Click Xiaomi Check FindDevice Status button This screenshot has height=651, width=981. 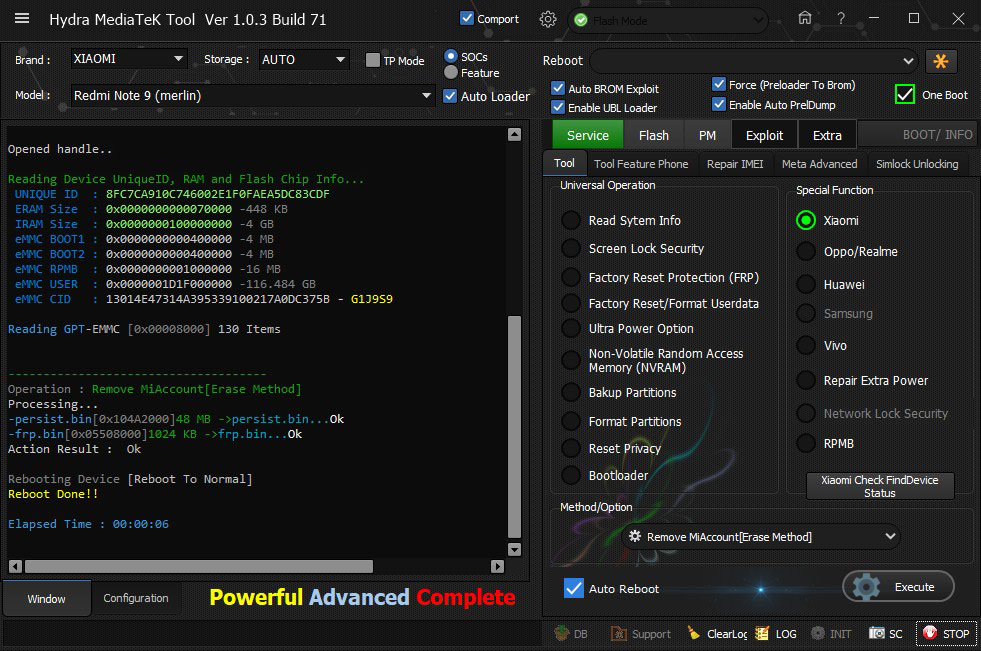point(880,486)
